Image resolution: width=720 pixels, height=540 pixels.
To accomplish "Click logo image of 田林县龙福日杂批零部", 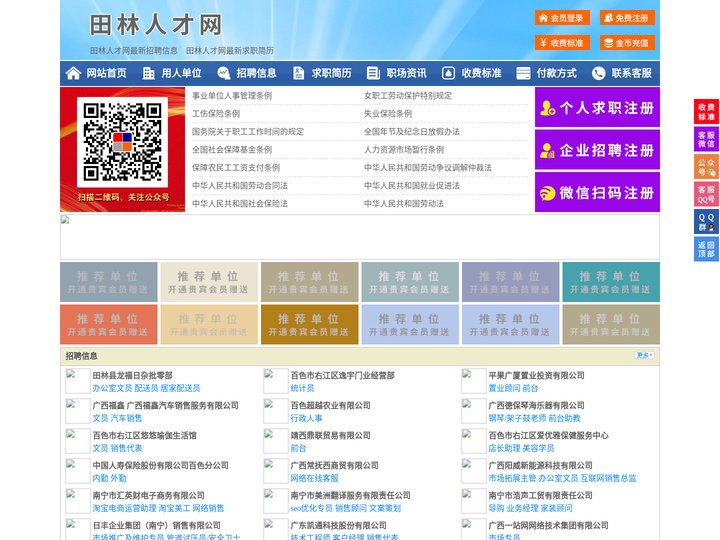I will point(78,381).
